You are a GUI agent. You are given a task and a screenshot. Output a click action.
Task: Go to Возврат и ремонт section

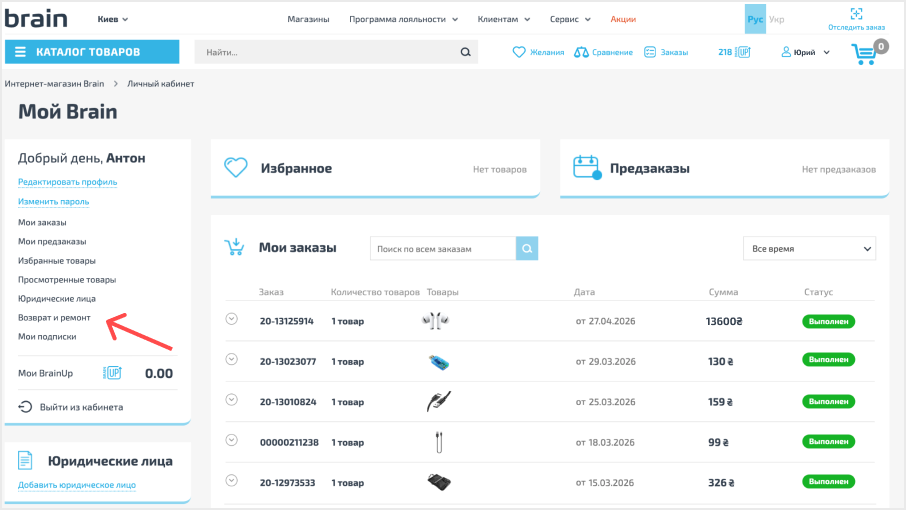[54, 318]
